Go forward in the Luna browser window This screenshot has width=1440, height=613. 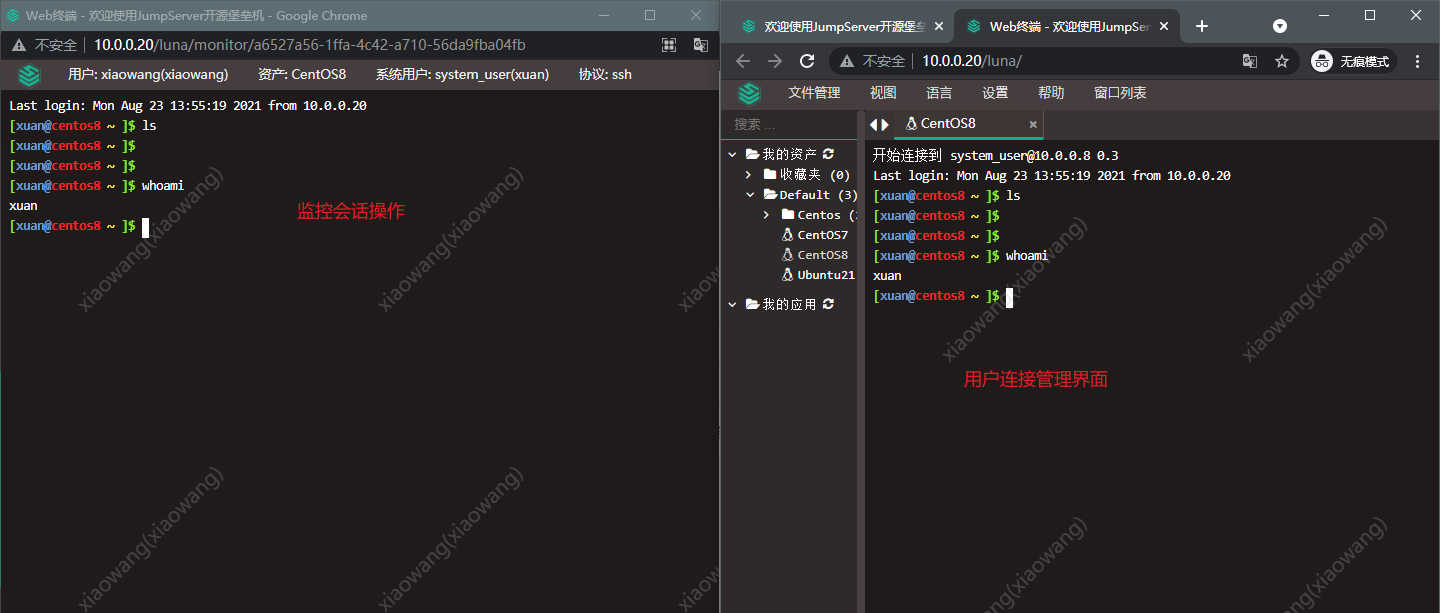coord(775,61)
